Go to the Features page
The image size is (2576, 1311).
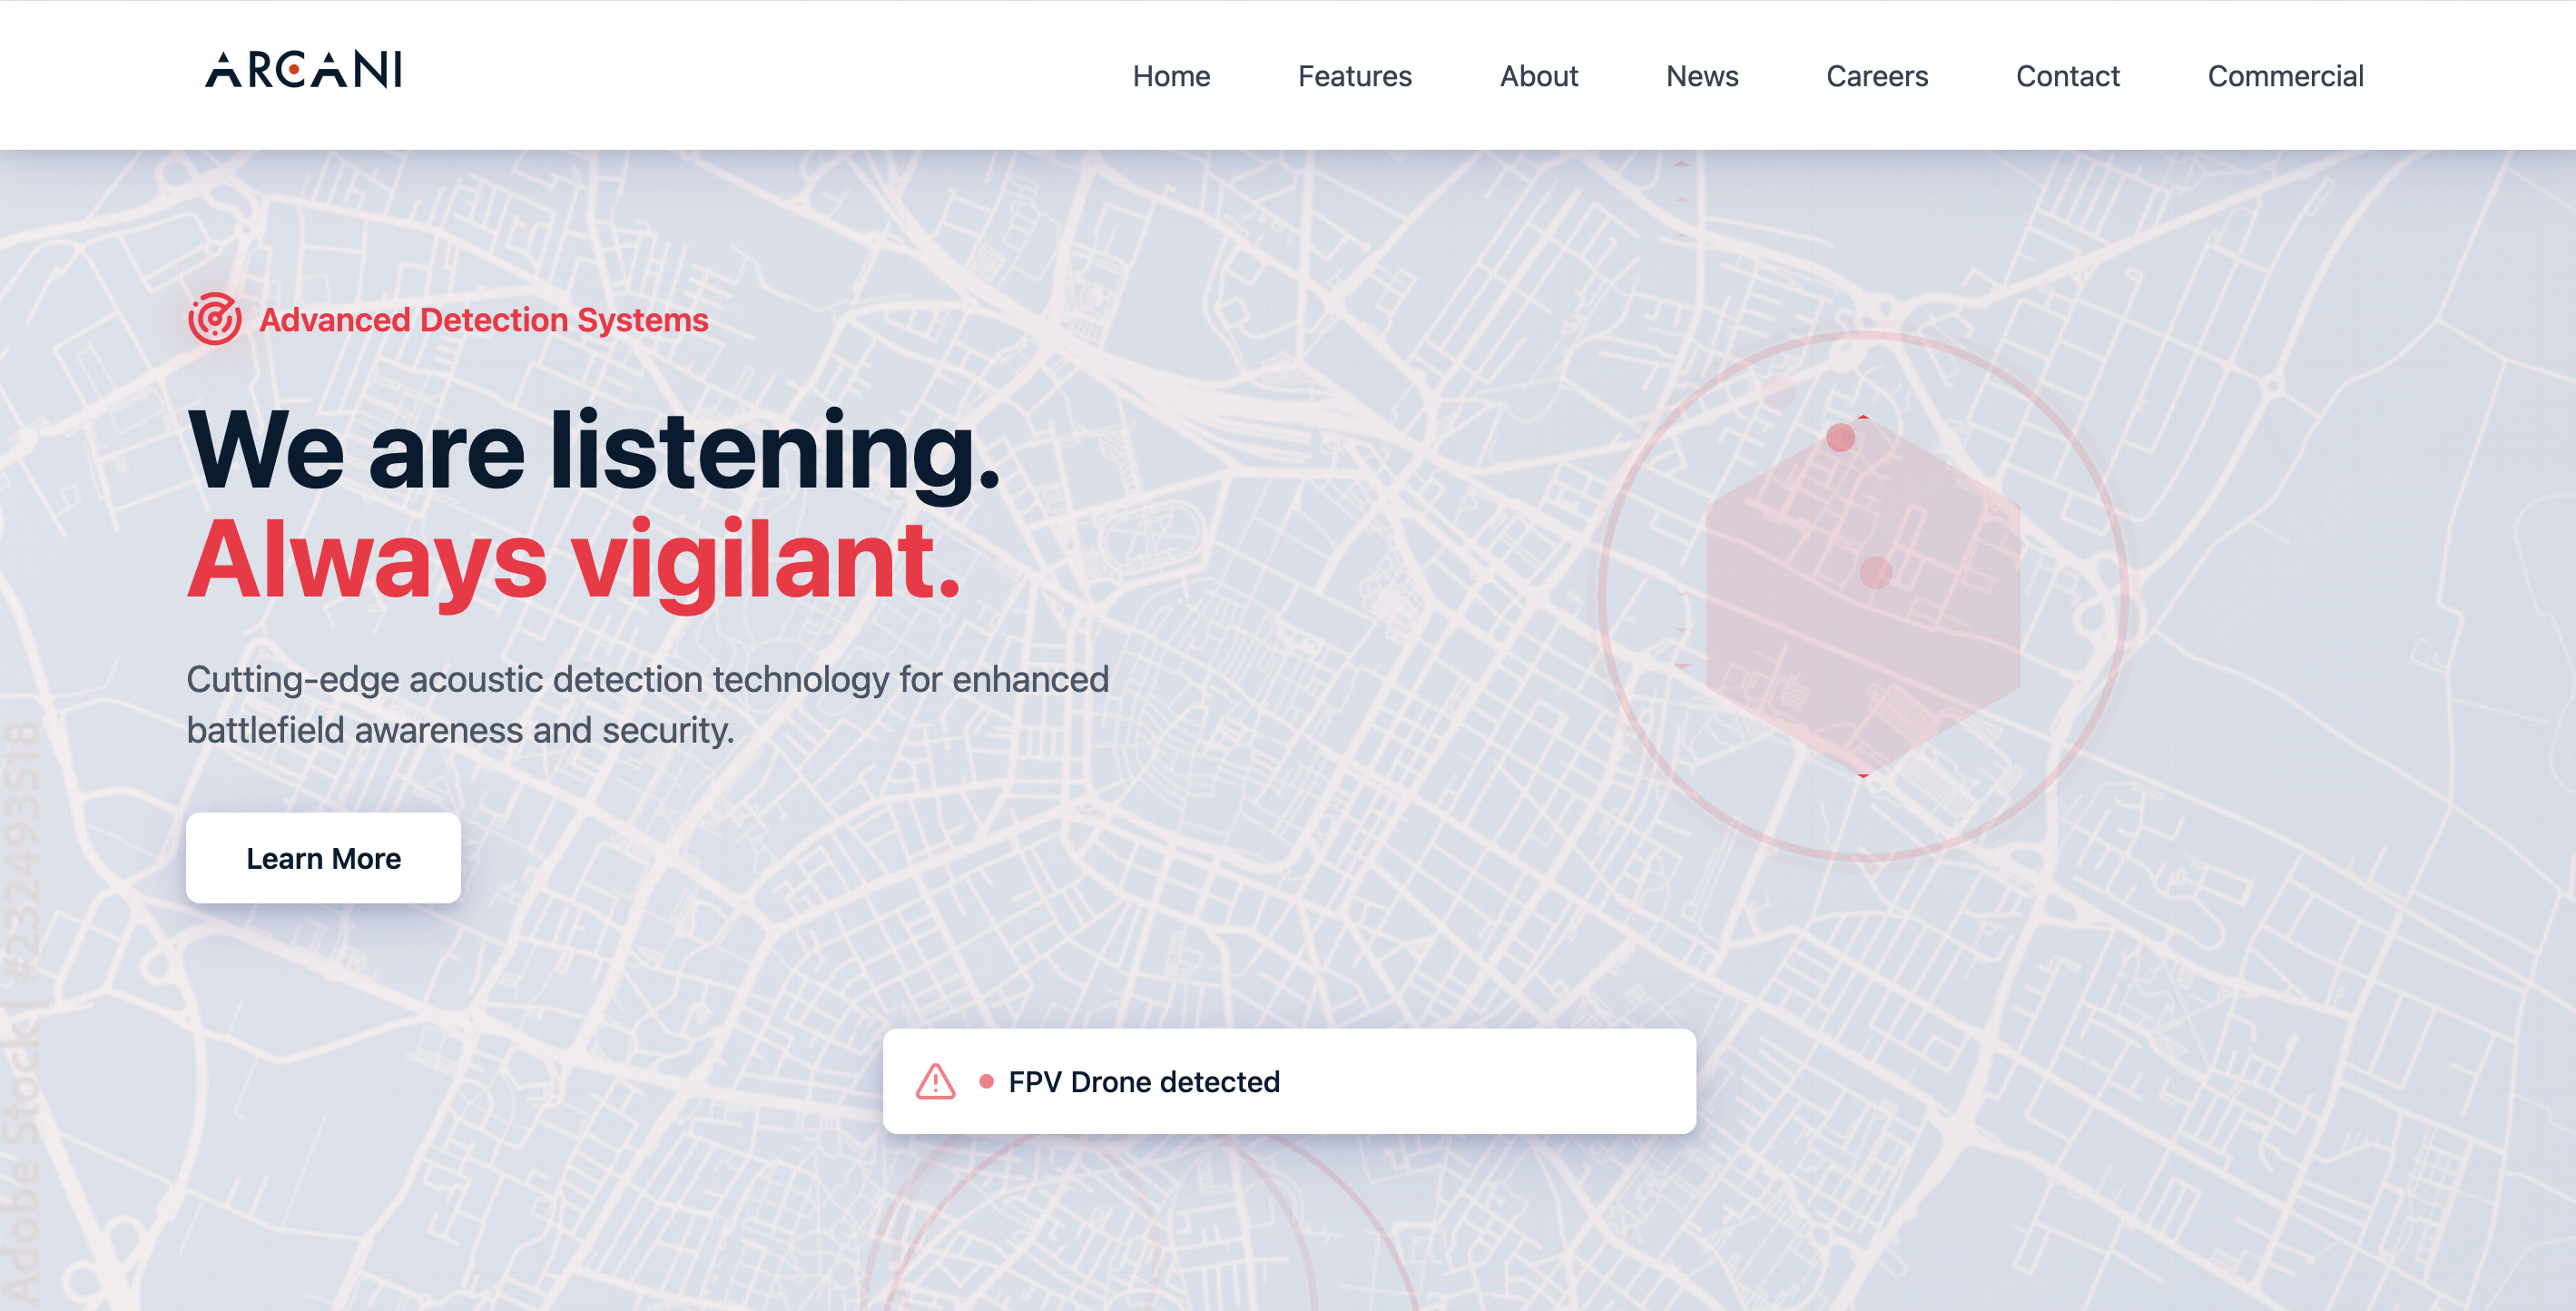(x=1354, y=76)
